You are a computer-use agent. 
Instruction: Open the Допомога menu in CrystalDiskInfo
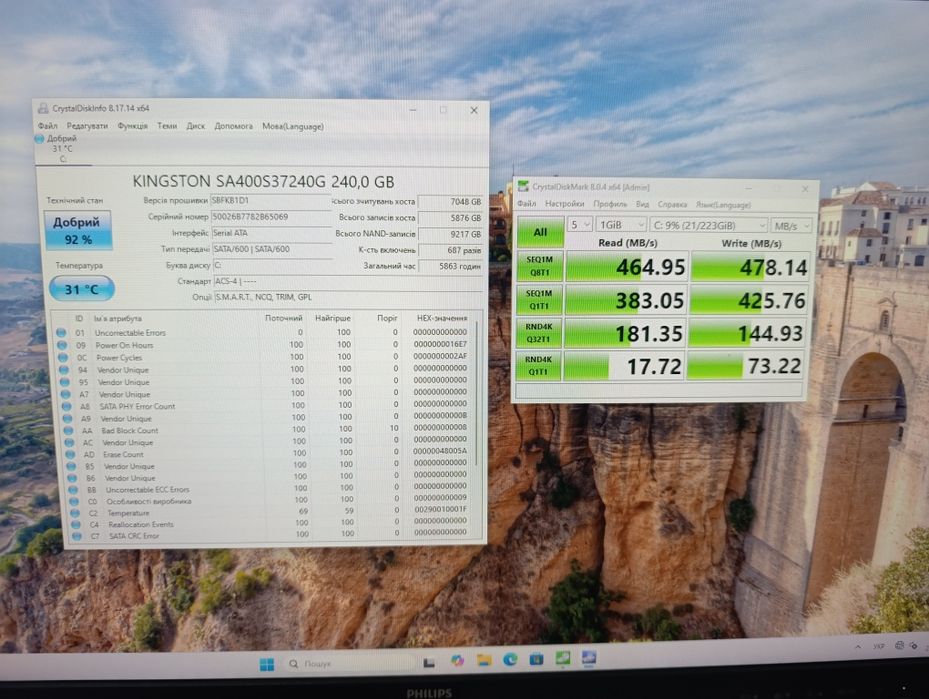(233, 126)
